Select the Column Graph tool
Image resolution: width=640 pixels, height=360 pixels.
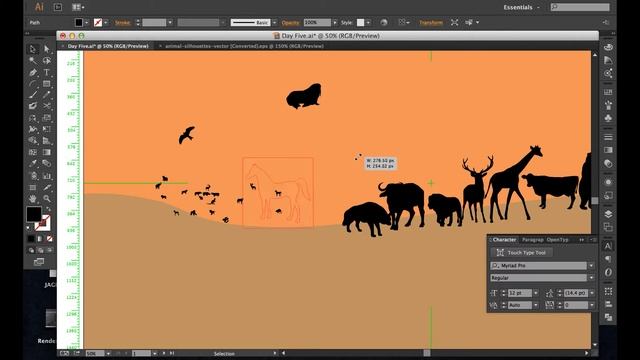pyautogui.click(x=47, y=176)
